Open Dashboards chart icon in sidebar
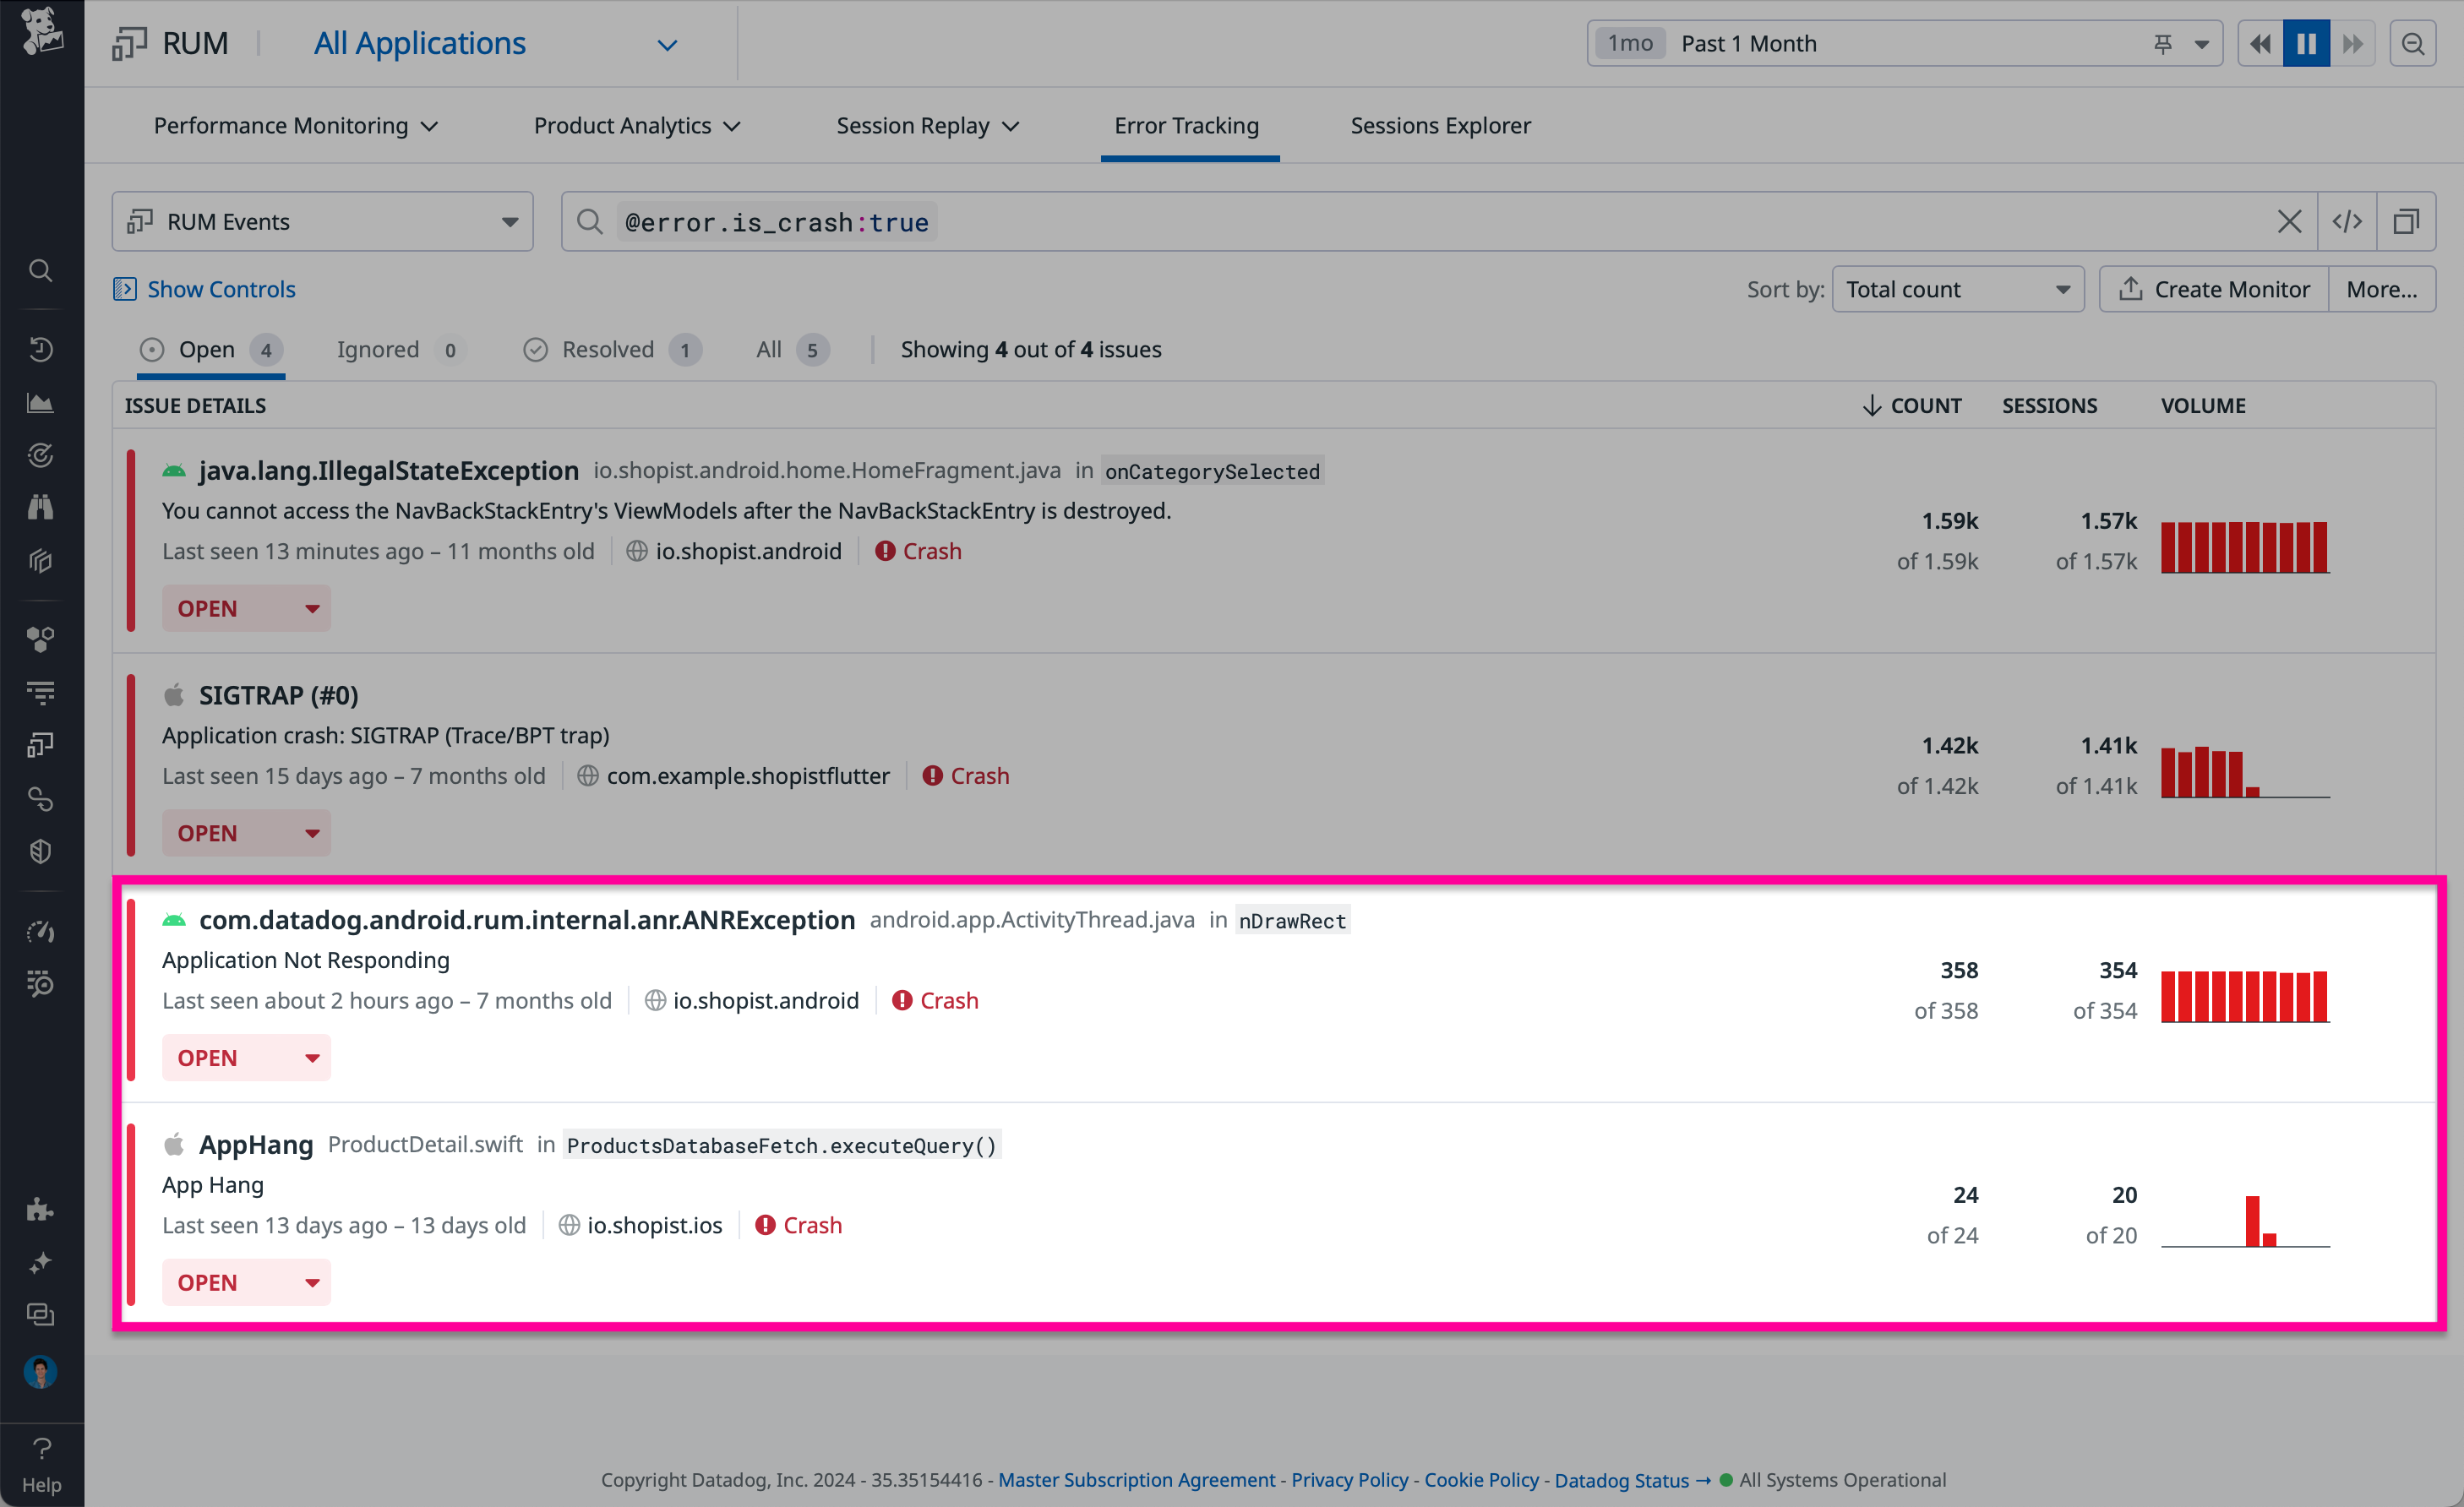This screenshot has width=2464, height=1507. (x=40, y=403)
